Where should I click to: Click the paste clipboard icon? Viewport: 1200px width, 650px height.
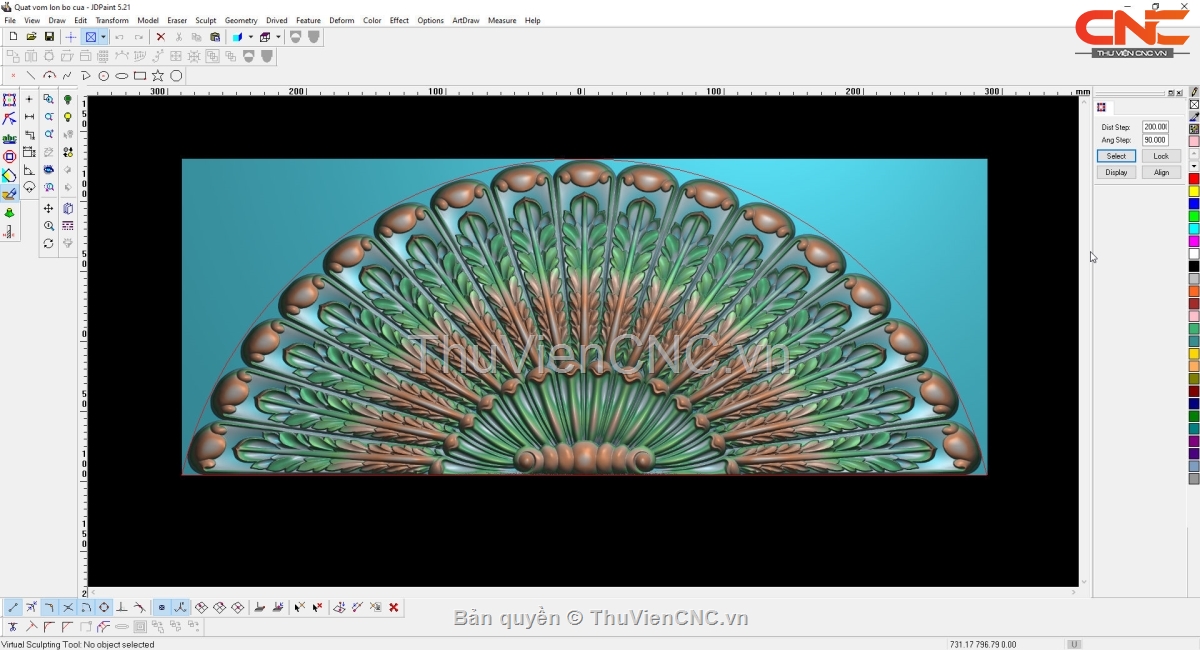(x=214, y=37)
